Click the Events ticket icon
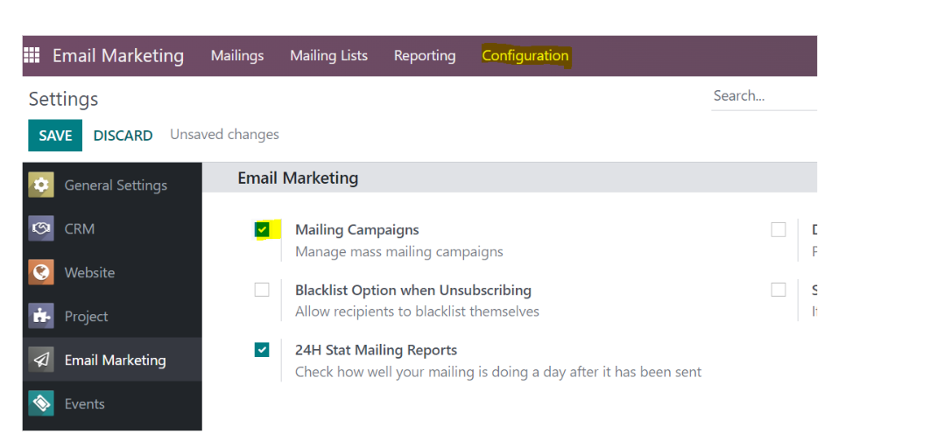This screenshot has height=441, width=930. pos(41,404)
